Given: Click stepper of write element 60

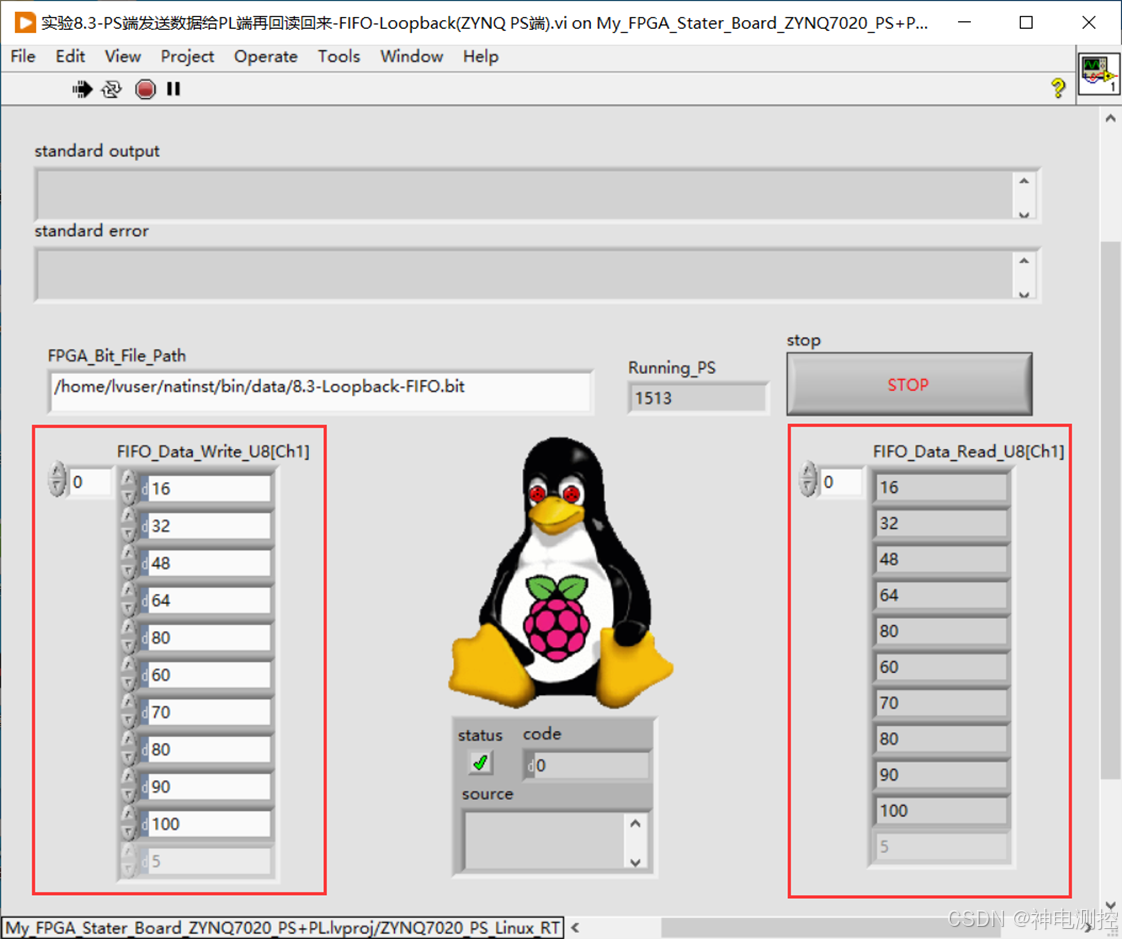Looking at the screenshot, I should [x=128, y=673].
